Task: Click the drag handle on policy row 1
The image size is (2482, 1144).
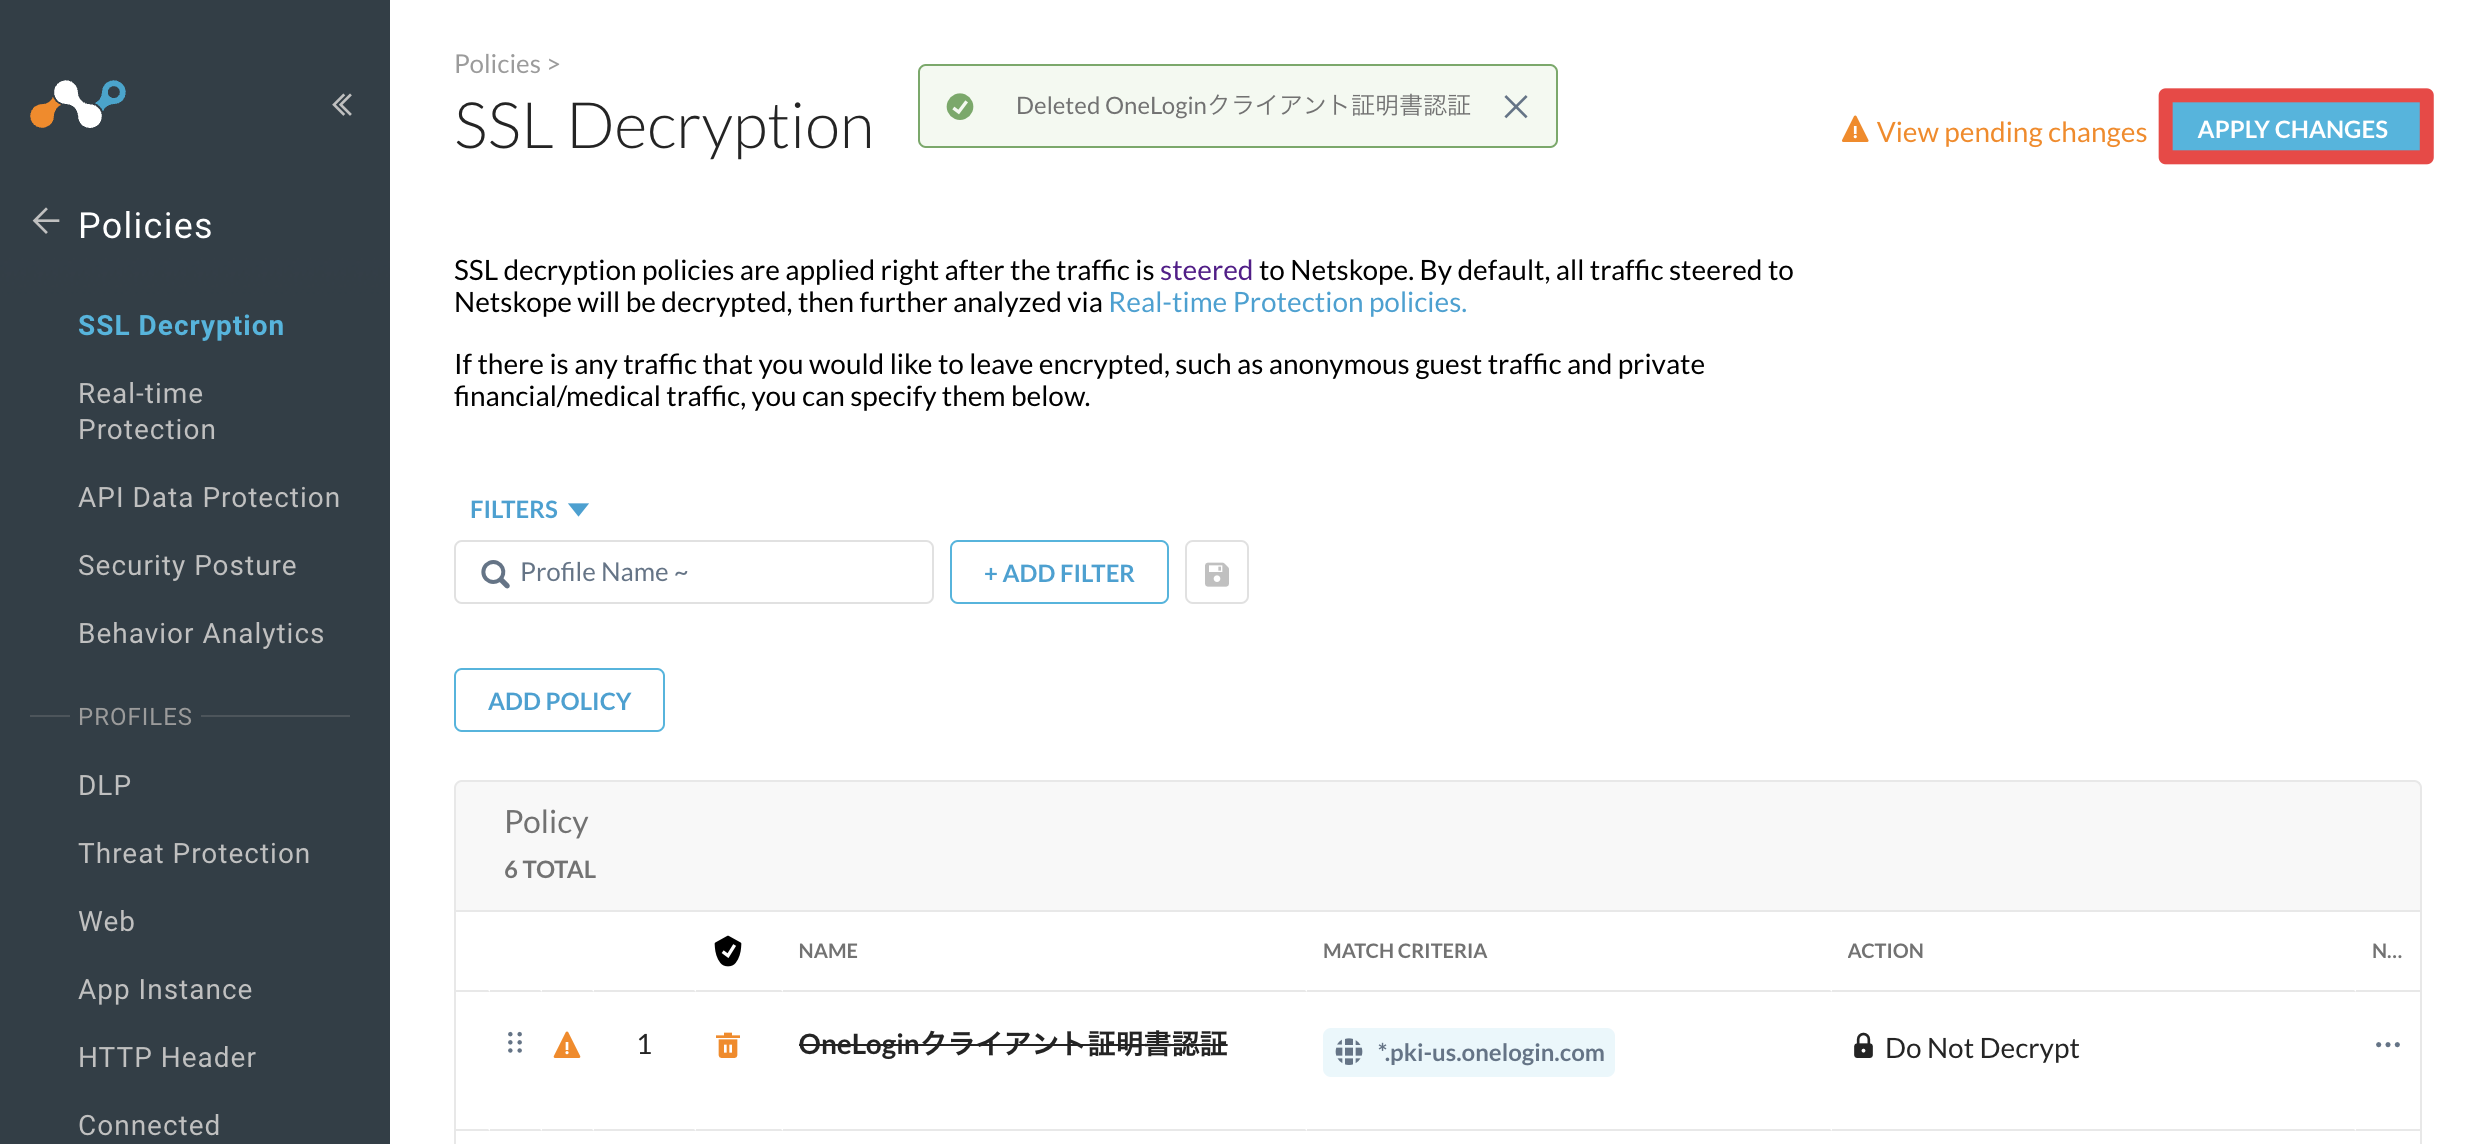Action: pos(515,1044)
